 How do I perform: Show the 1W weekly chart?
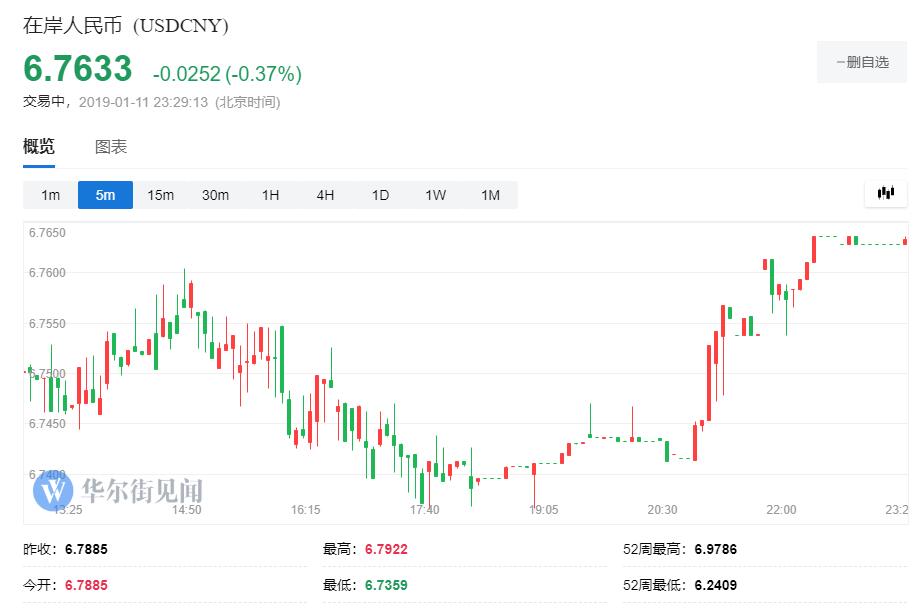[435, 195]
